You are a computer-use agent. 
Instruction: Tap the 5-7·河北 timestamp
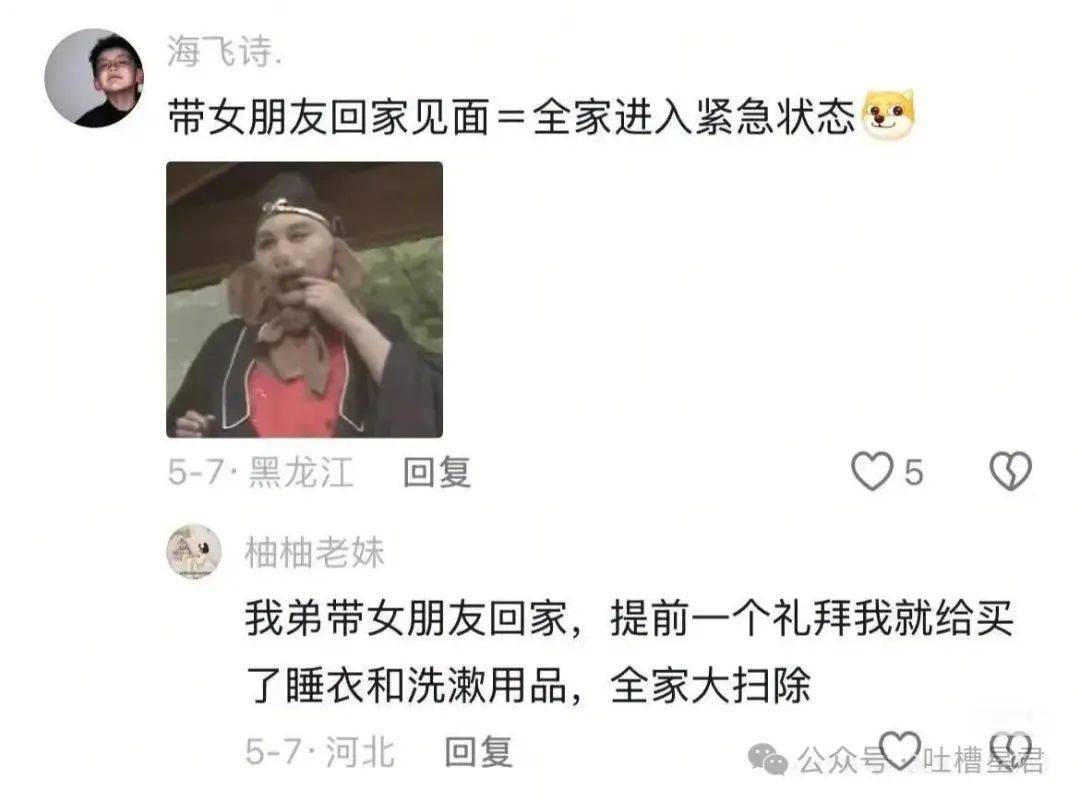(320, 751)
